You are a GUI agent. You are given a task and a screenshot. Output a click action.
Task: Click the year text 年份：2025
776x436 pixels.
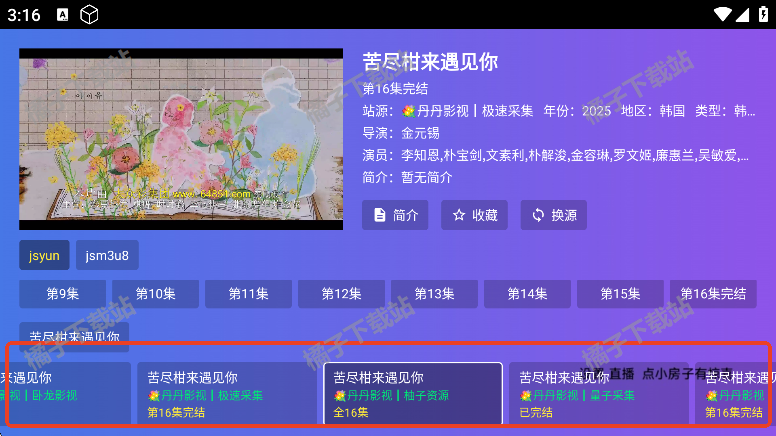(x=577, y=111)
